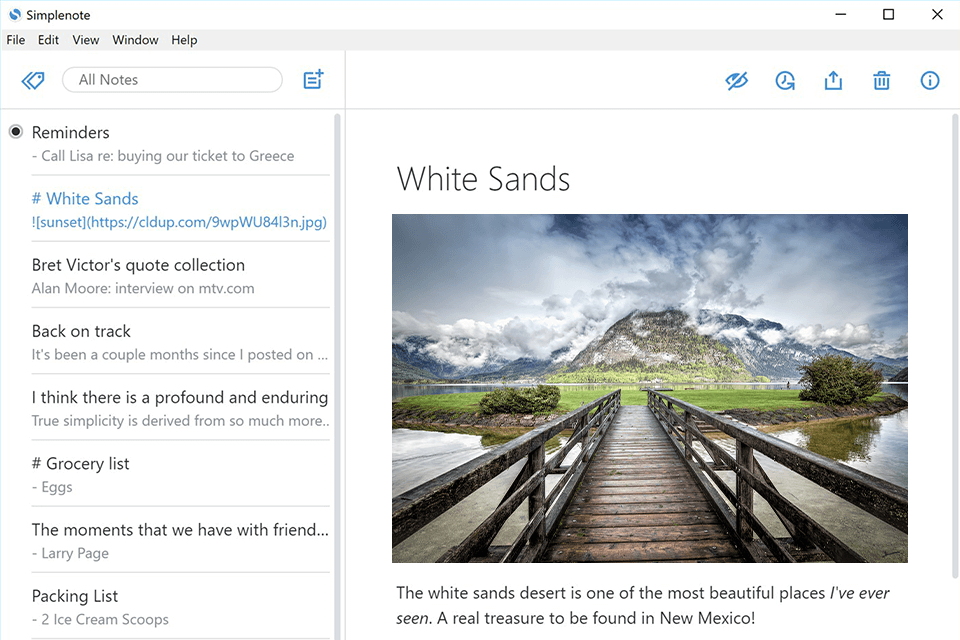
Task: Click the share note icon
Action: tap(833, 80)
